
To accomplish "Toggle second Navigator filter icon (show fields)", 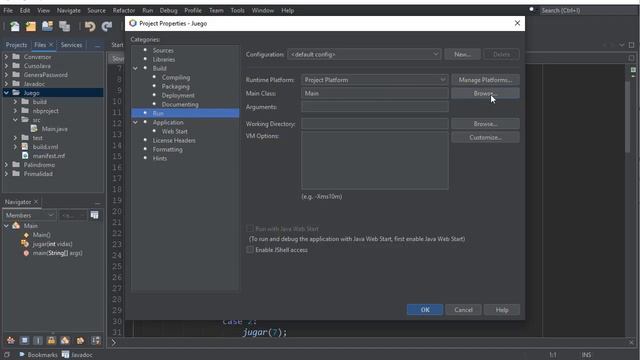I will [x=24, y=340].
